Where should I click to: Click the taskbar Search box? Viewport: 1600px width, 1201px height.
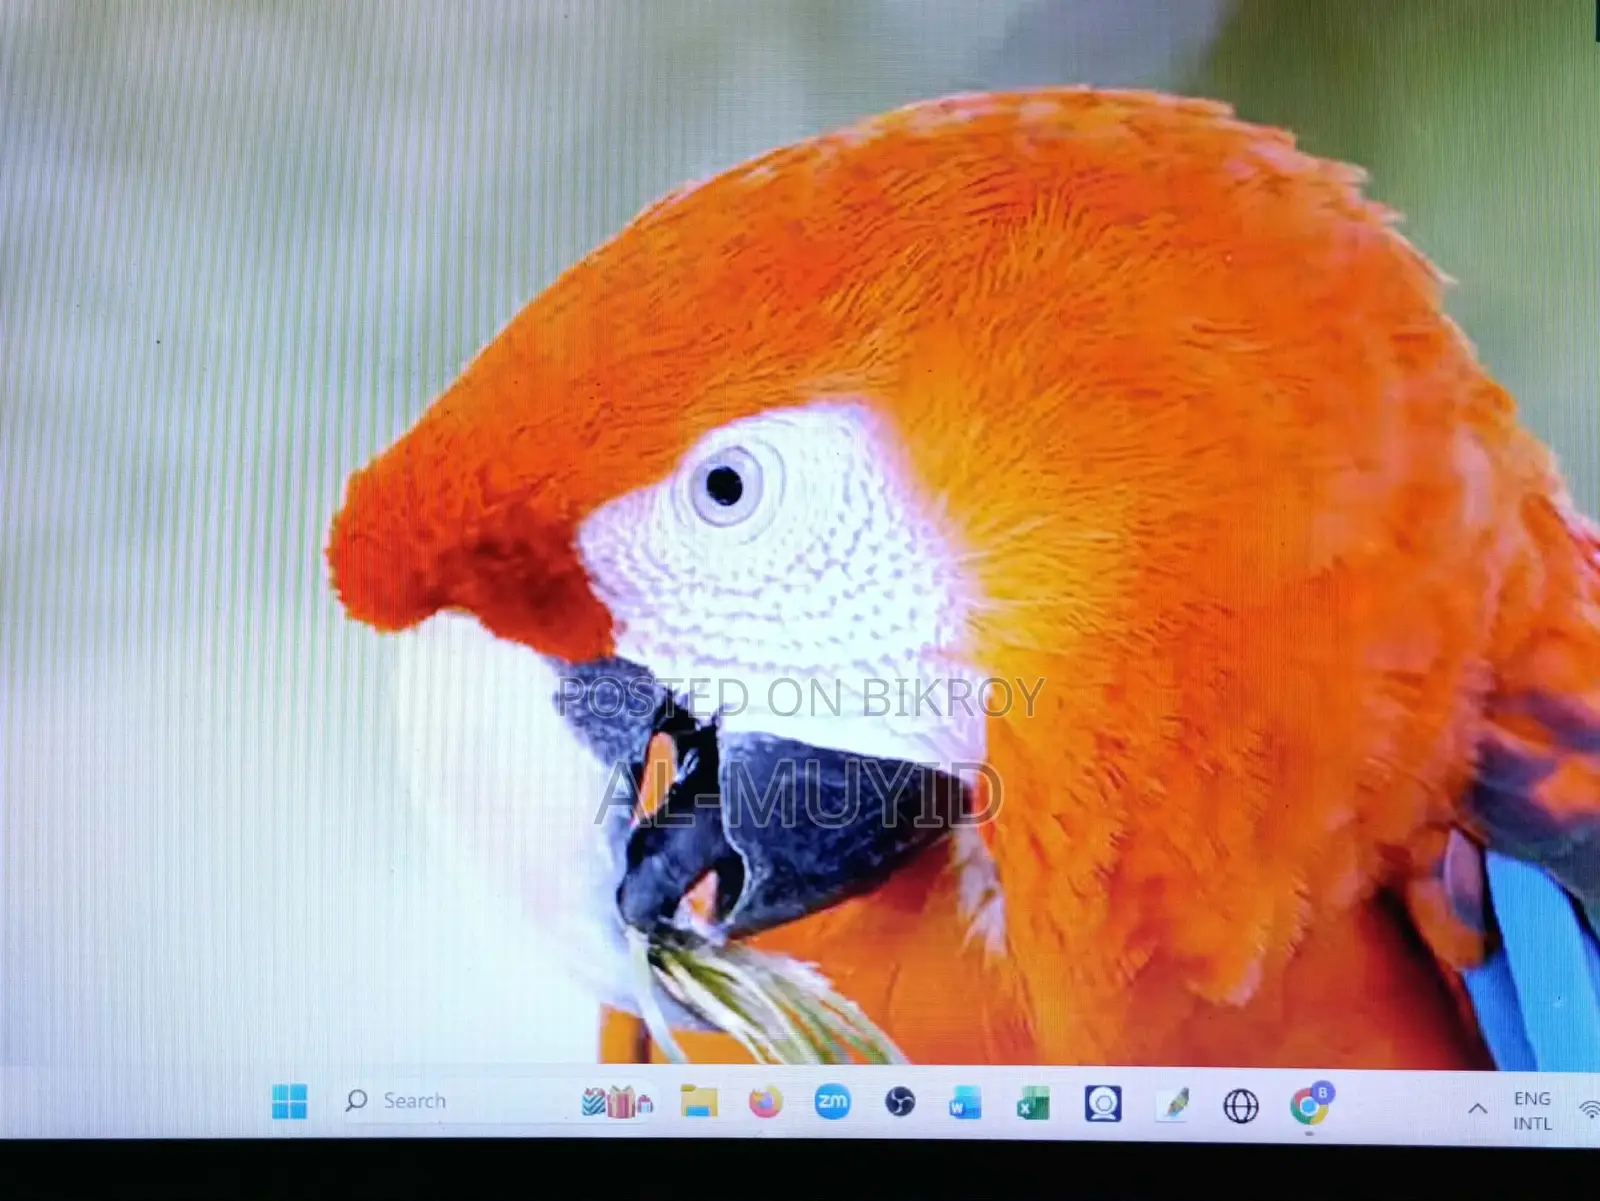click(x=495, y=1101)
